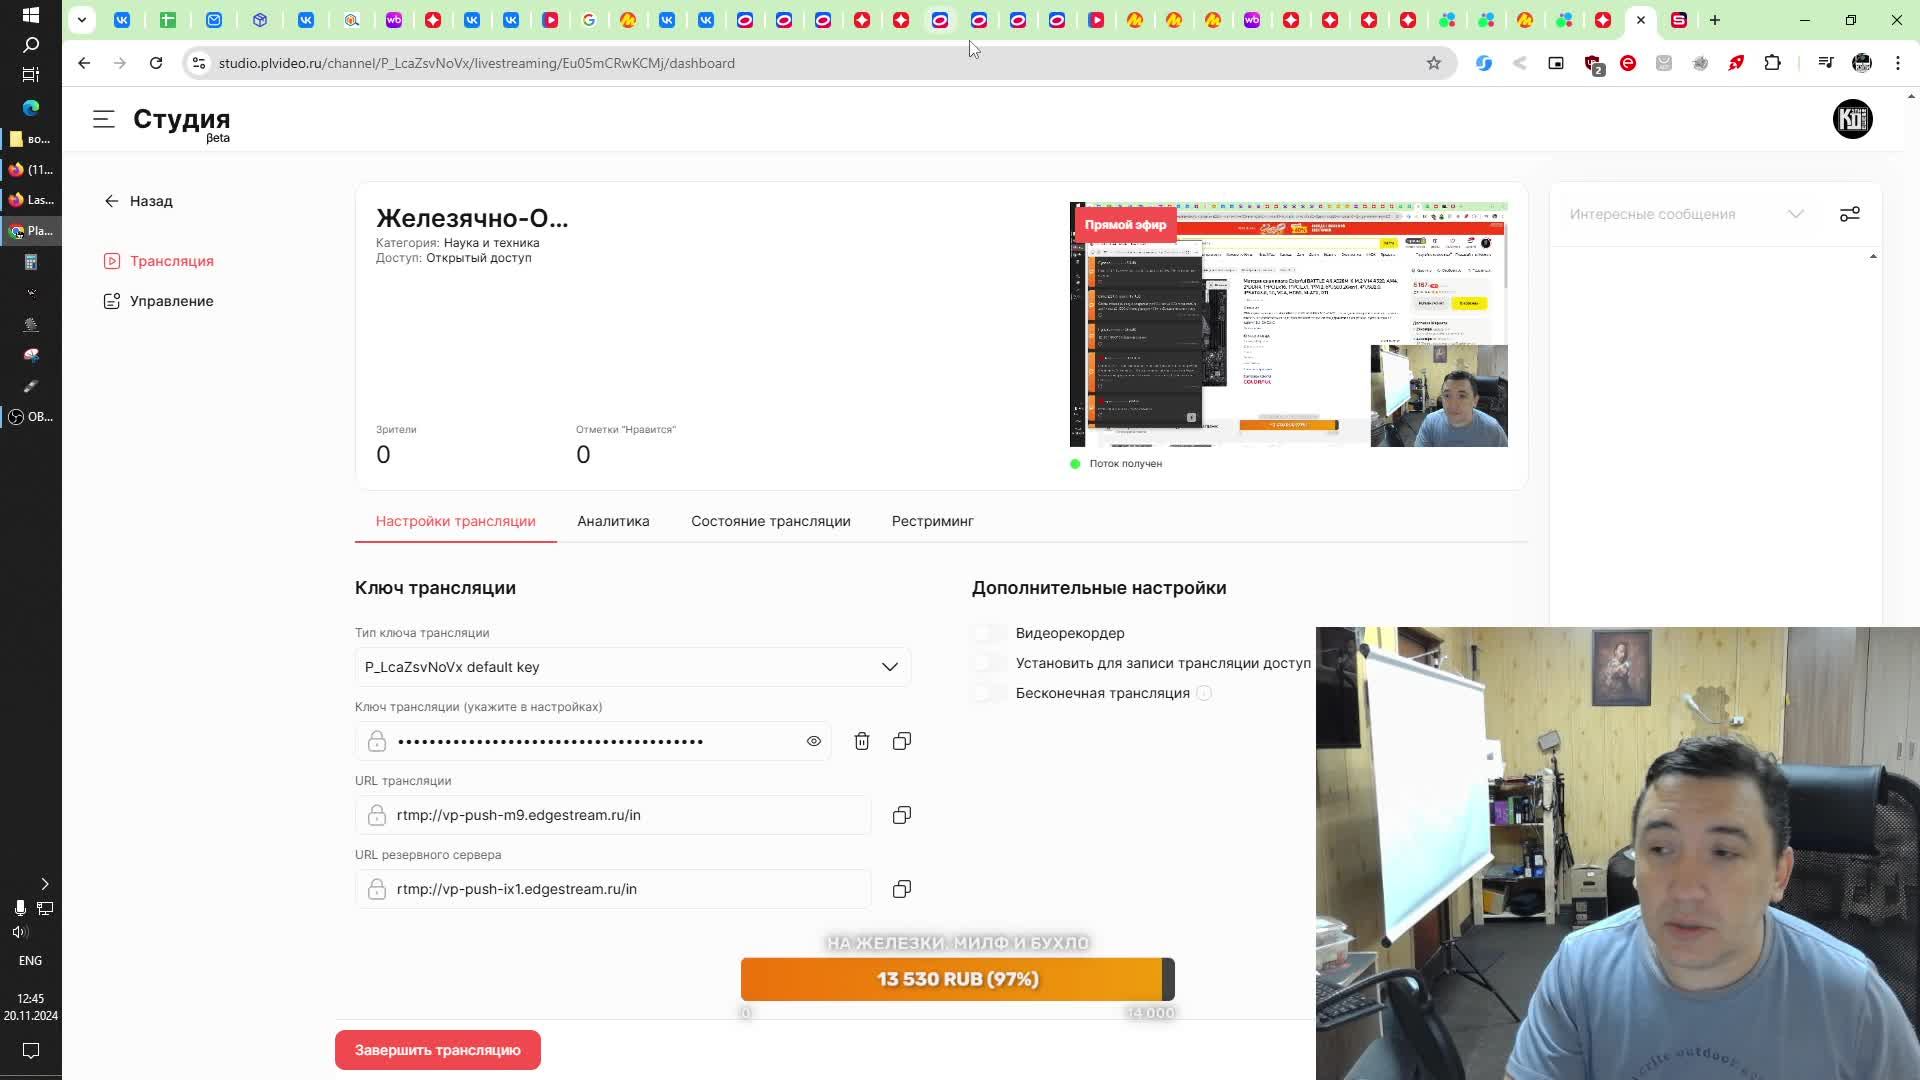Open the hamburger menu next to Студия
1920x1080 pixels.
(104, 119)
